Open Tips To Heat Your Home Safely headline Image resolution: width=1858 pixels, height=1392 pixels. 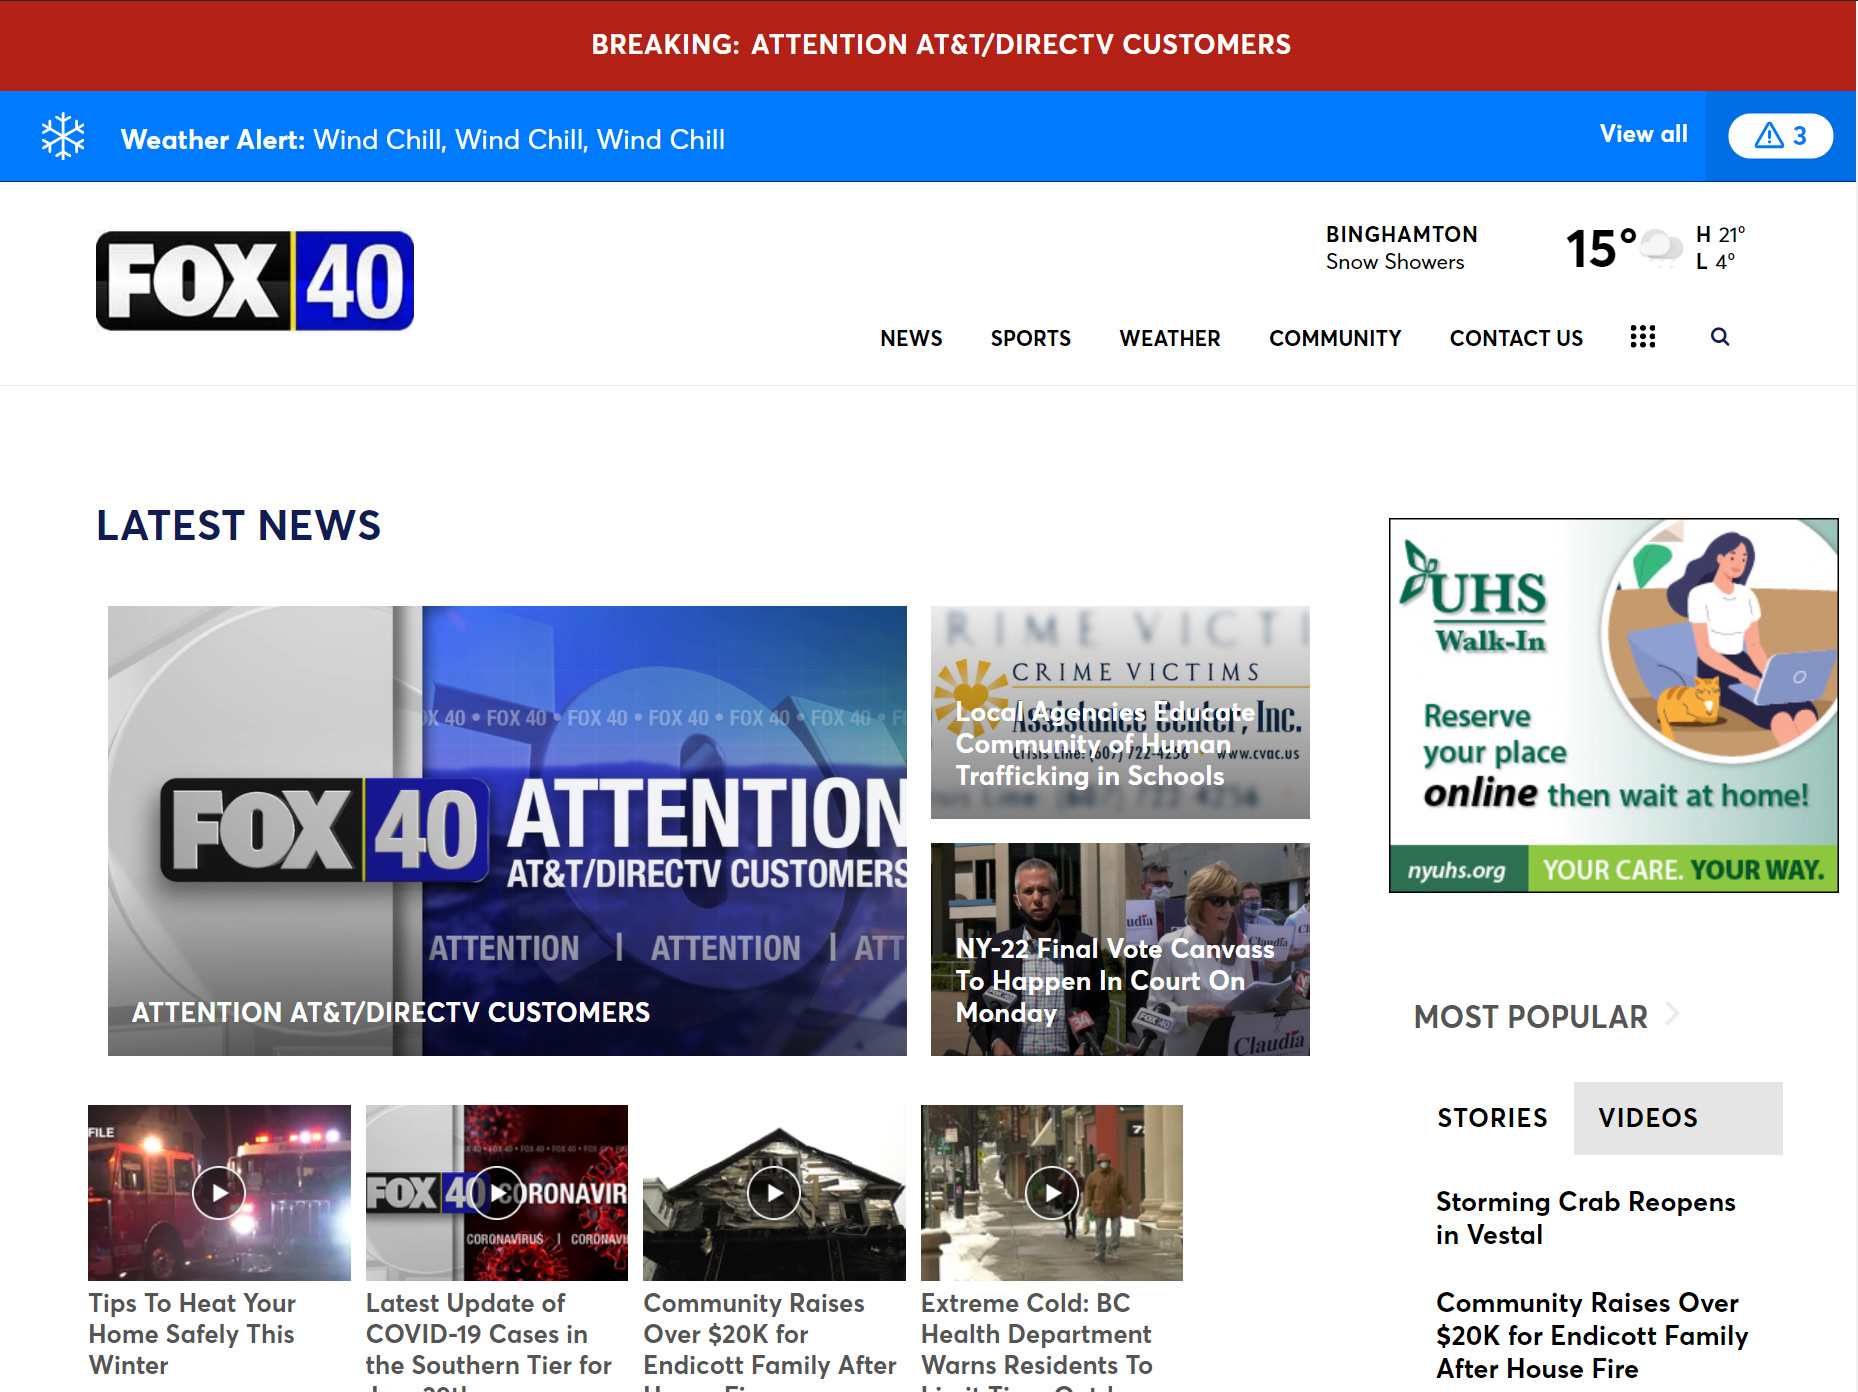[x=192, y=1334]
